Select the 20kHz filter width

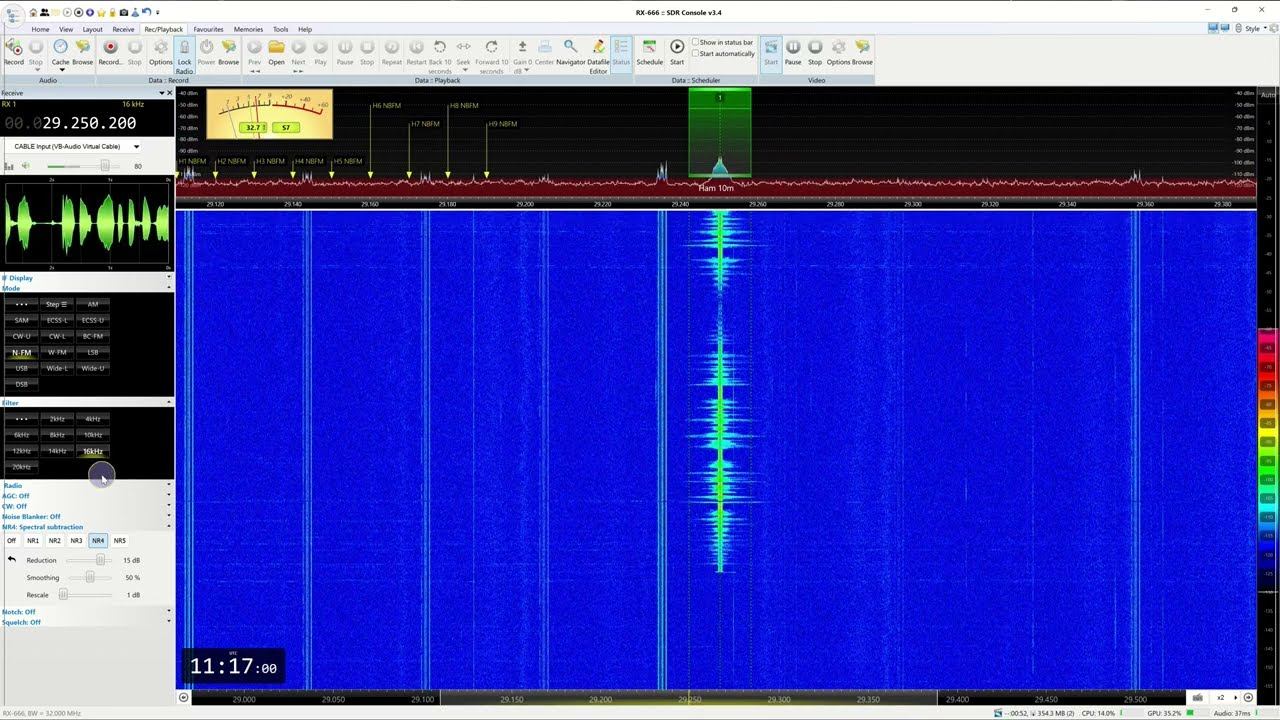point(21,467)
